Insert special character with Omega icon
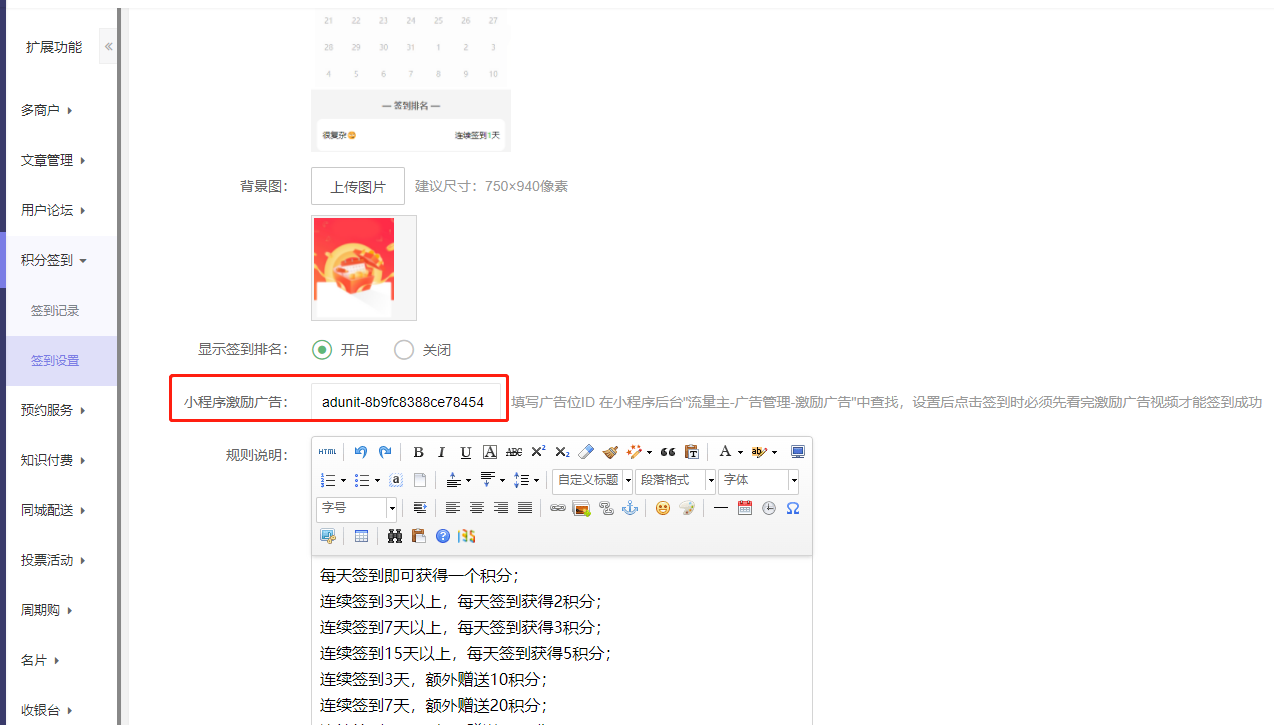Viewport: 1274px width, 725px height. pyautogui.click(x=792, y=508)
